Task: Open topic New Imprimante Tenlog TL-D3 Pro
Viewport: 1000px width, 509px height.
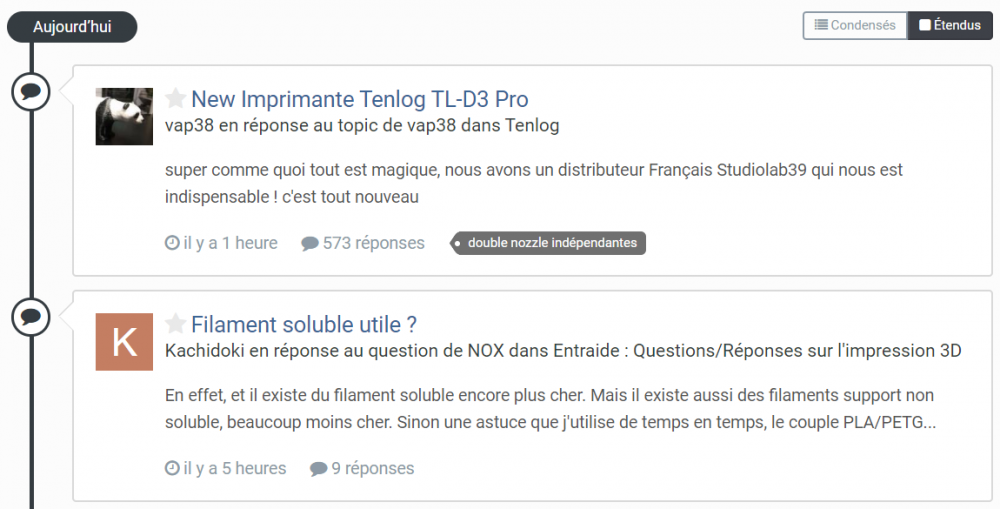Action: coord(359,99)
